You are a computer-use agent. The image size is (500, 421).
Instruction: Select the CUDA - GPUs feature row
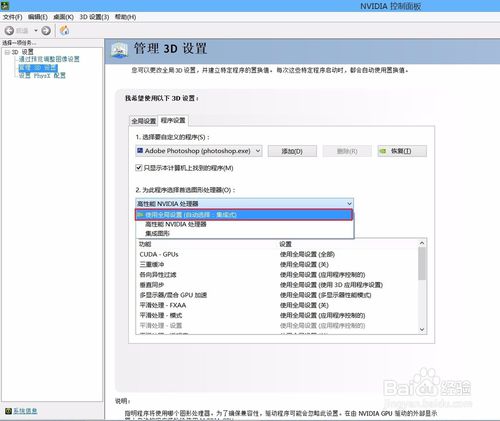click(277, 255)
